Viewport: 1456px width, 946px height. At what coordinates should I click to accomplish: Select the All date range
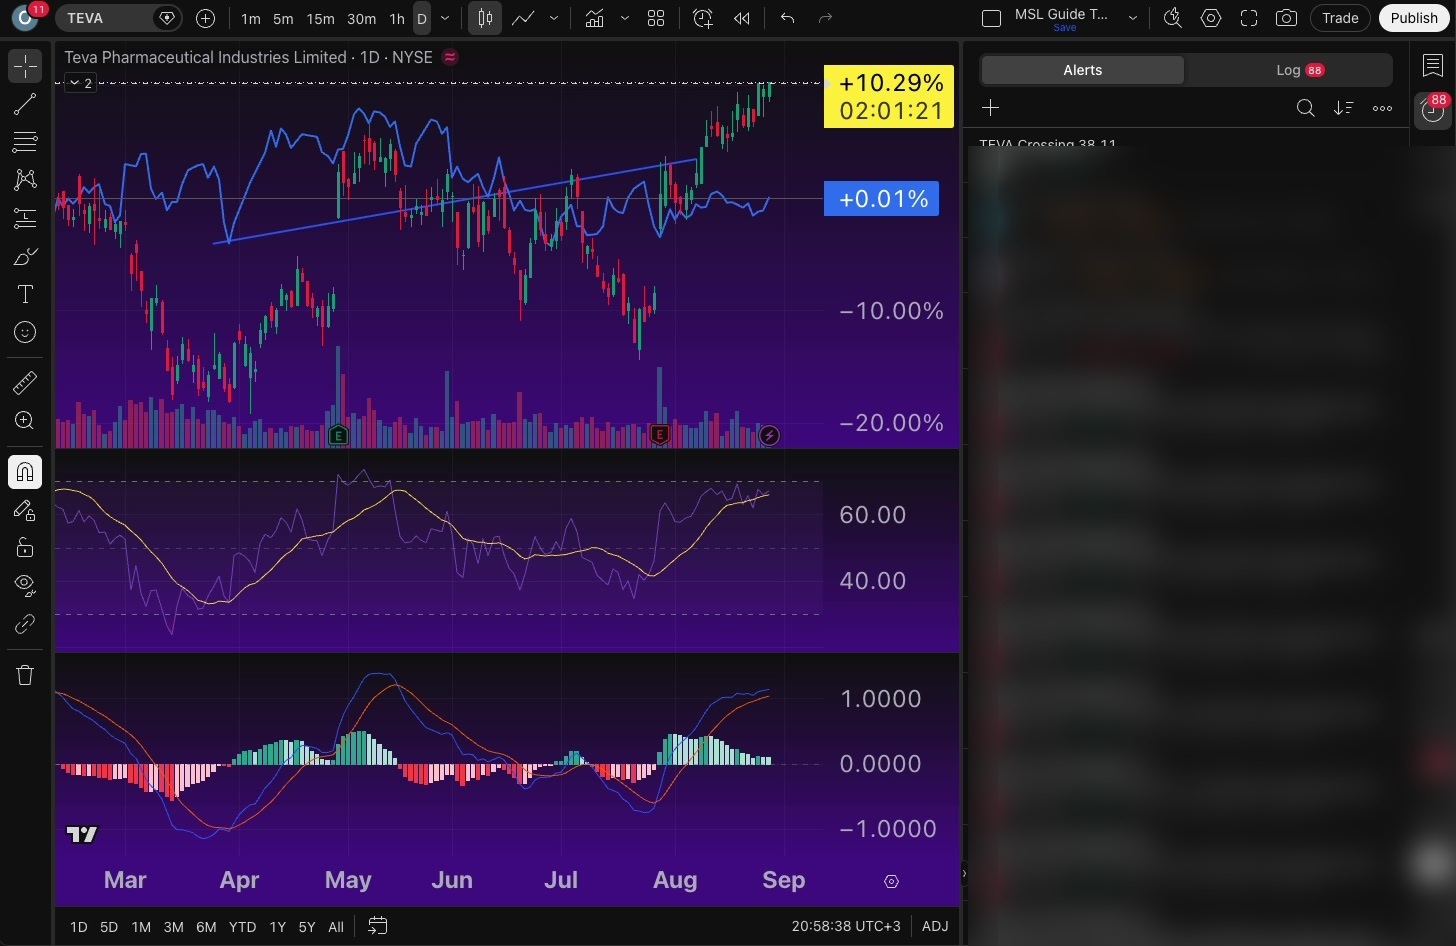point(336,927)
